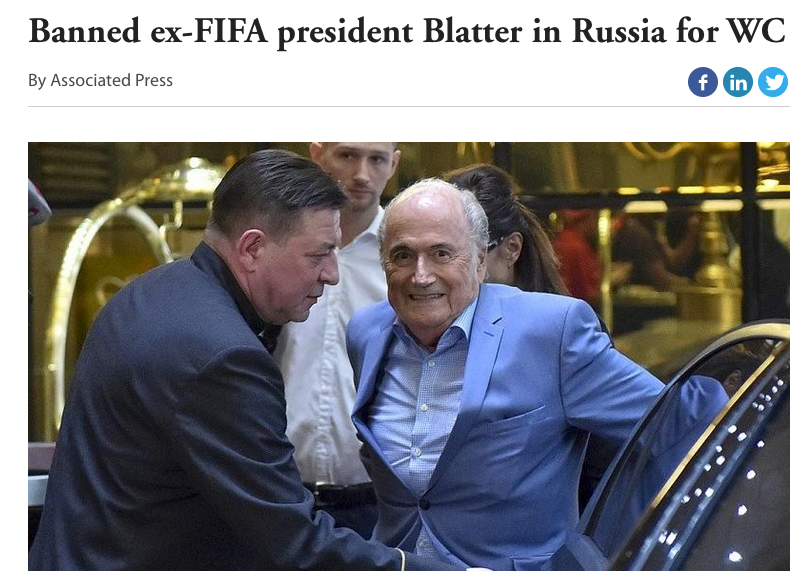This screenshot has width=807, height=580.
Task: Share the article via Twitter bird icon
Action: click(773, 82)
